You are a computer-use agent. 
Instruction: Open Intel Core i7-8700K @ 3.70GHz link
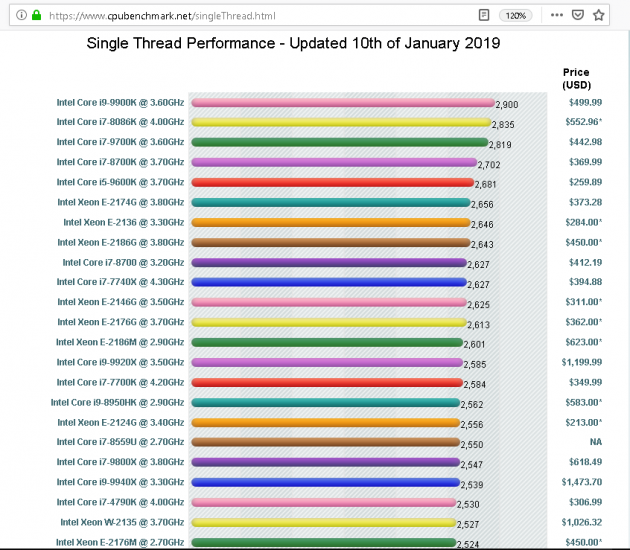tap(120, 162)
